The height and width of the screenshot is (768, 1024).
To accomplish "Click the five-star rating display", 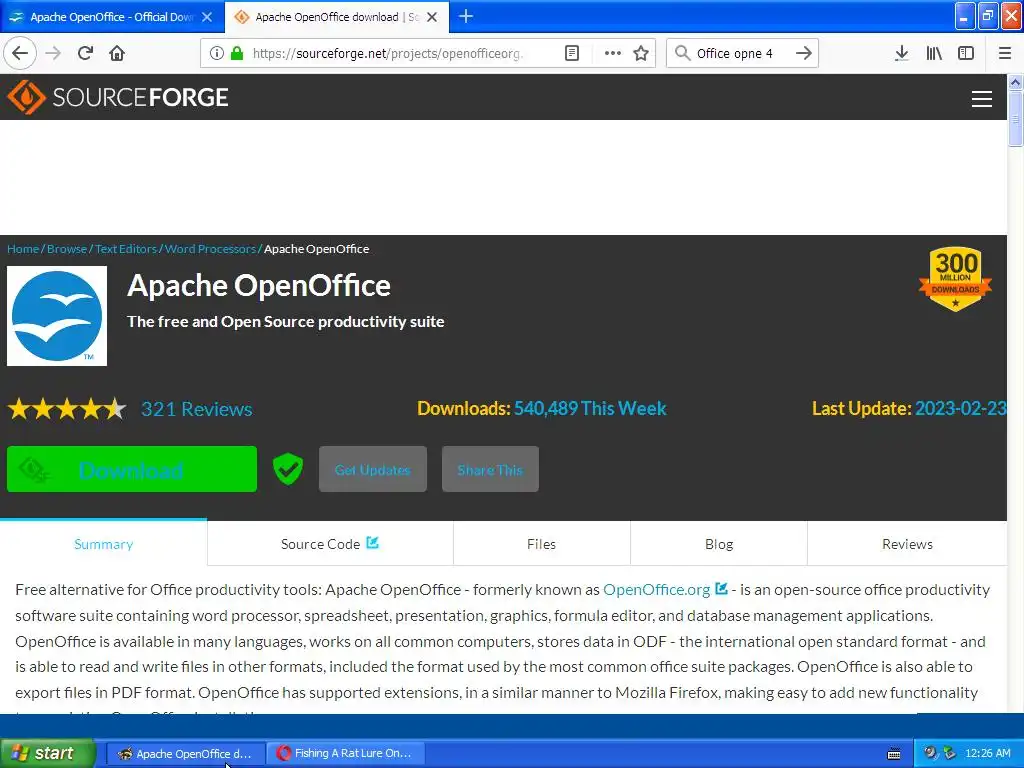I will click(67, 409).
